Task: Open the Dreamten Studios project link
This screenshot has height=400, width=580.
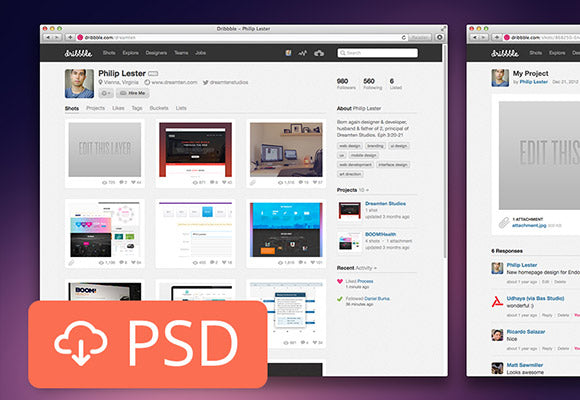Action: (x=385, y=204)
